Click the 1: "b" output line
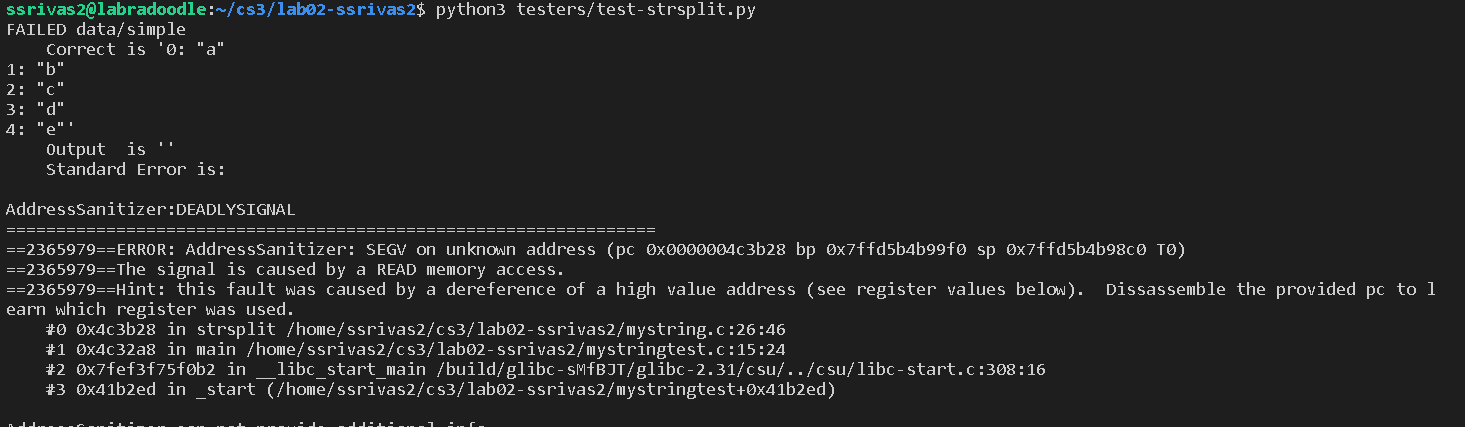The image size is (1465, 427). pyautogui.click(x=35, y=69)
